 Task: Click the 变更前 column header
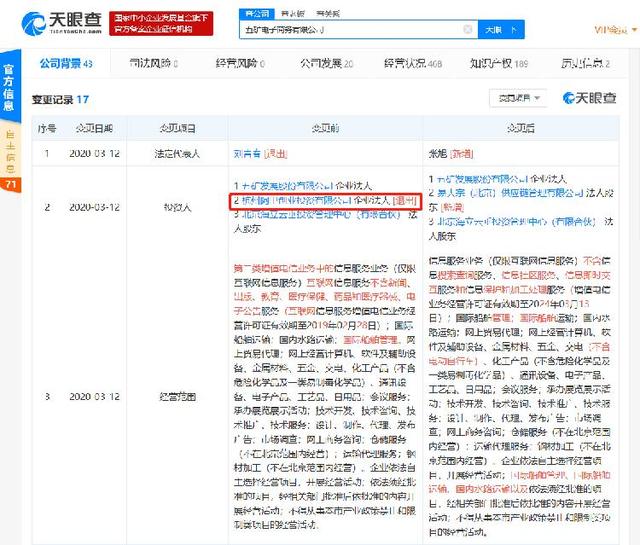click(x=325, y=129)
